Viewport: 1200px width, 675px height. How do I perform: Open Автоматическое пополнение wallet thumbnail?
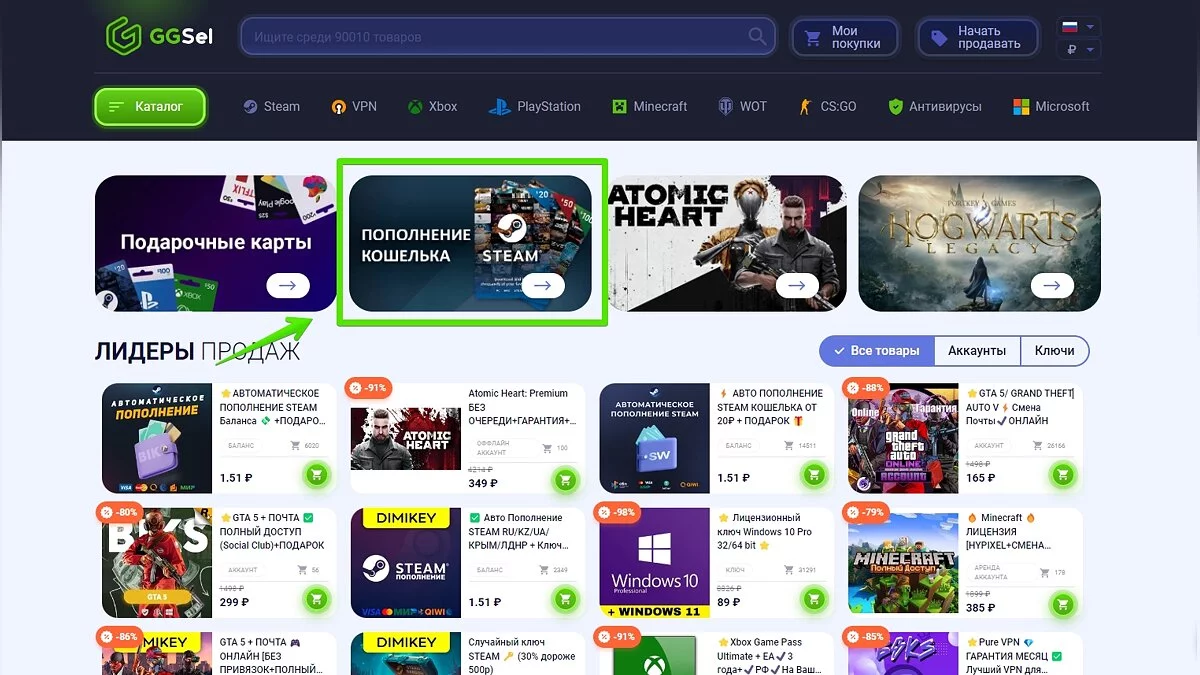(157, 438)
